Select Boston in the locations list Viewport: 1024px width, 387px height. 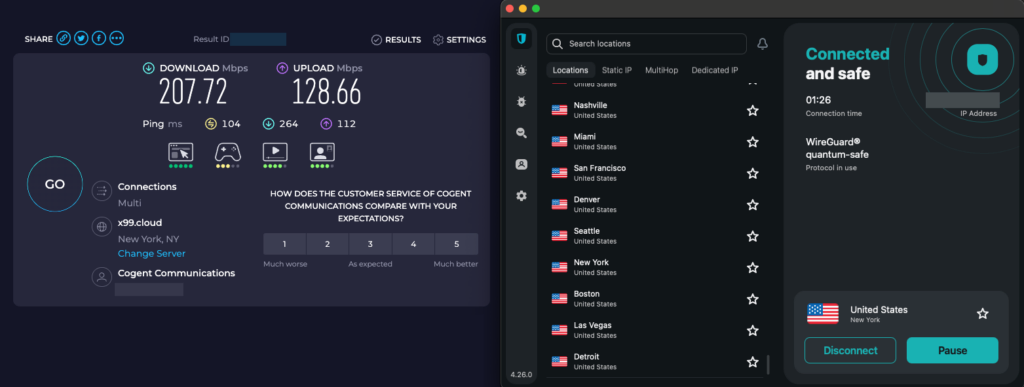pyautogui.click(x=654, y=298)
